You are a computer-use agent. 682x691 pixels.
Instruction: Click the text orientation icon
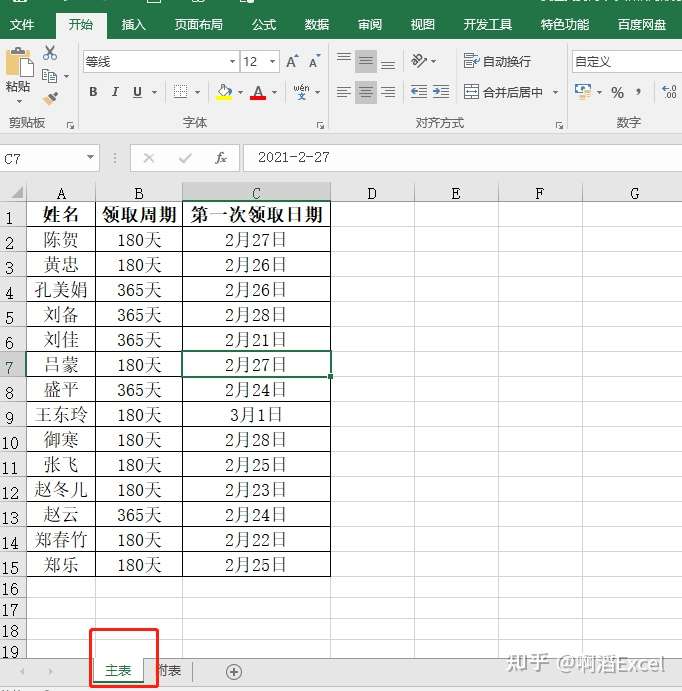pyautogui.click(x=419, y=60)
